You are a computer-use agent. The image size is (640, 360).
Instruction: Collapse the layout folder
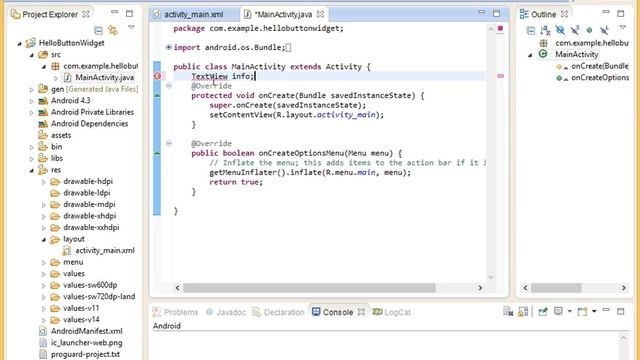point(44,240)
